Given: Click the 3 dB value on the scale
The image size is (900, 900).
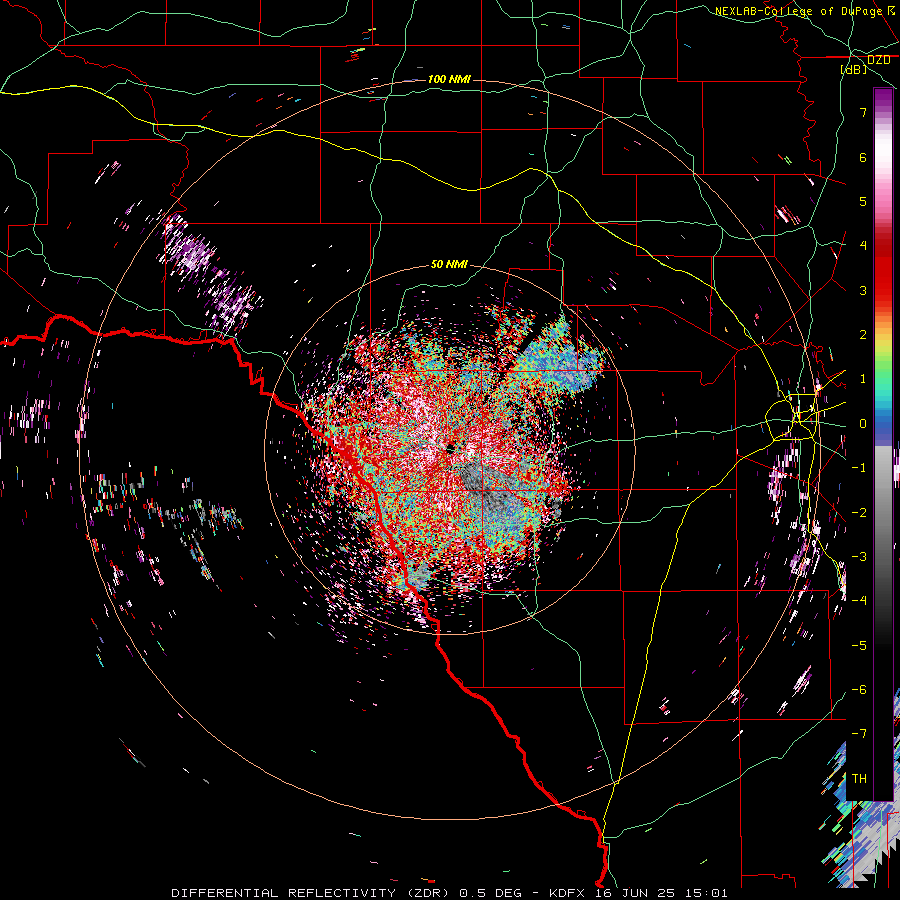Looking at the screenshot, I should pyautogui.click(x=863, y=290).
